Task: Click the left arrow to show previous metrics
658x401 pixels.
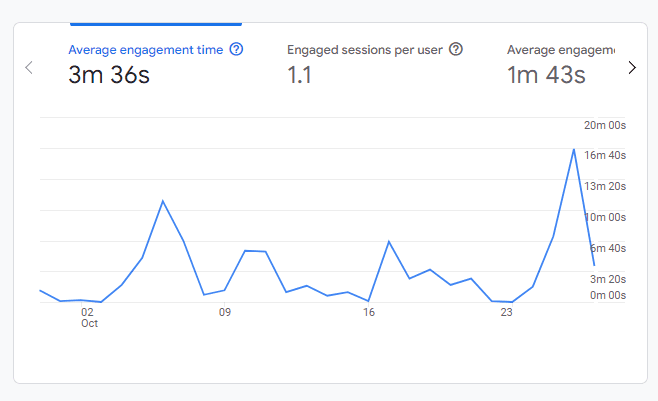Action: 29,67
